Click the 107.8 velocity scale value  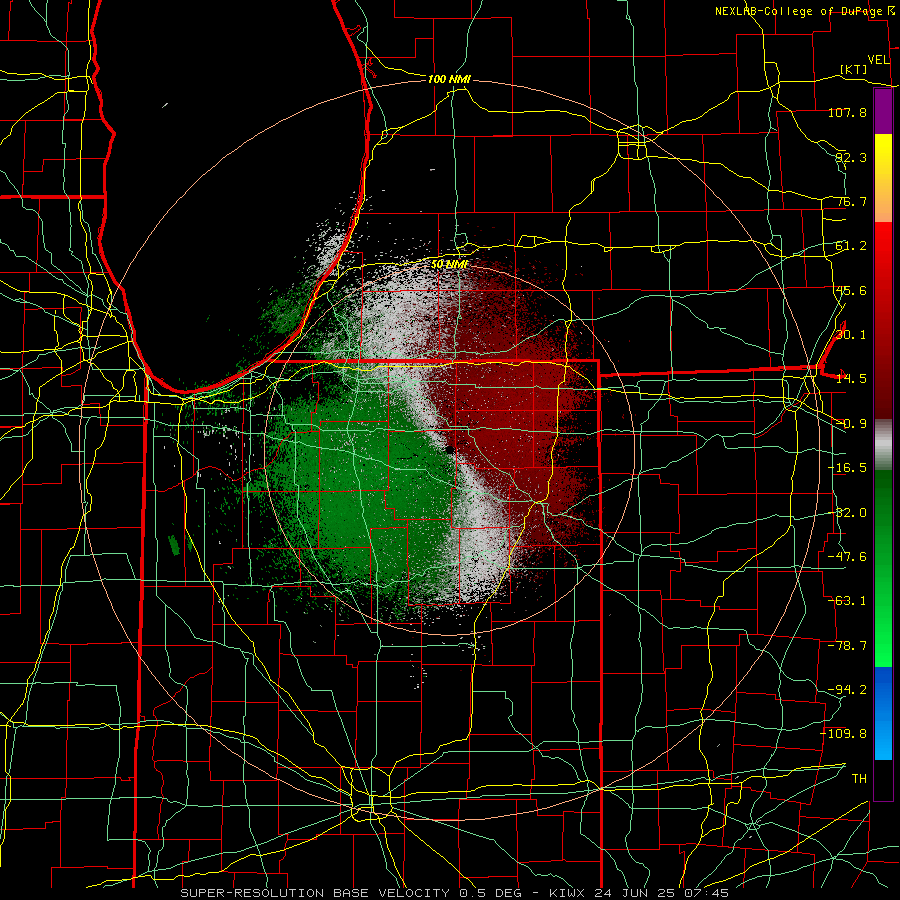[847, 112]
